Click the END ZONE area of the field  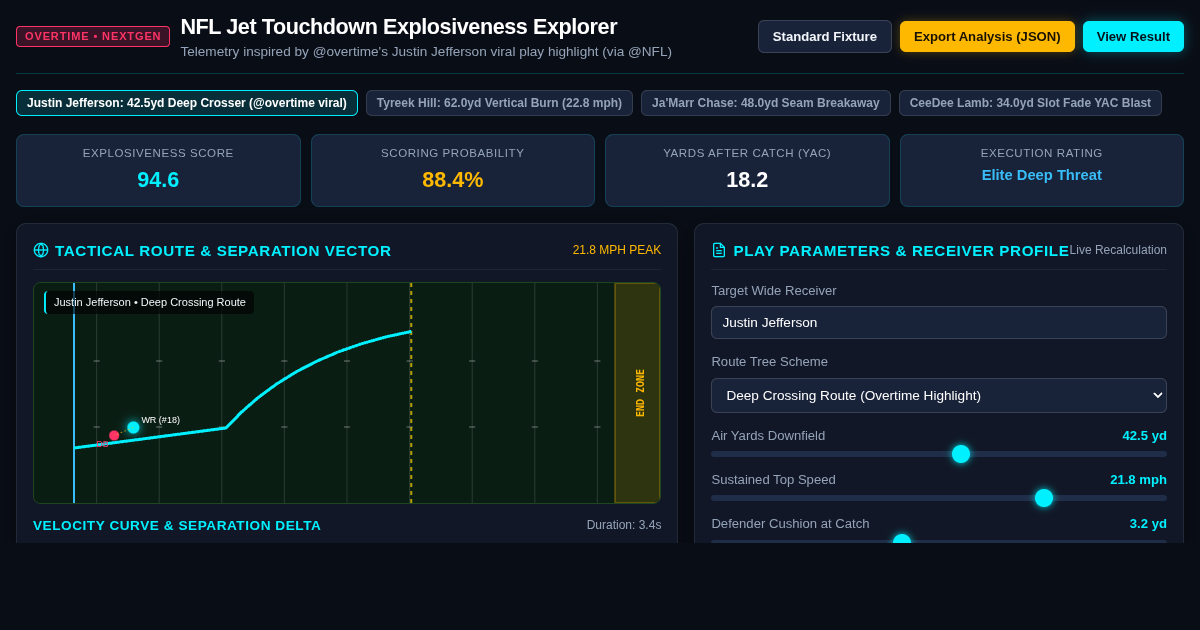tap(637, 393)
